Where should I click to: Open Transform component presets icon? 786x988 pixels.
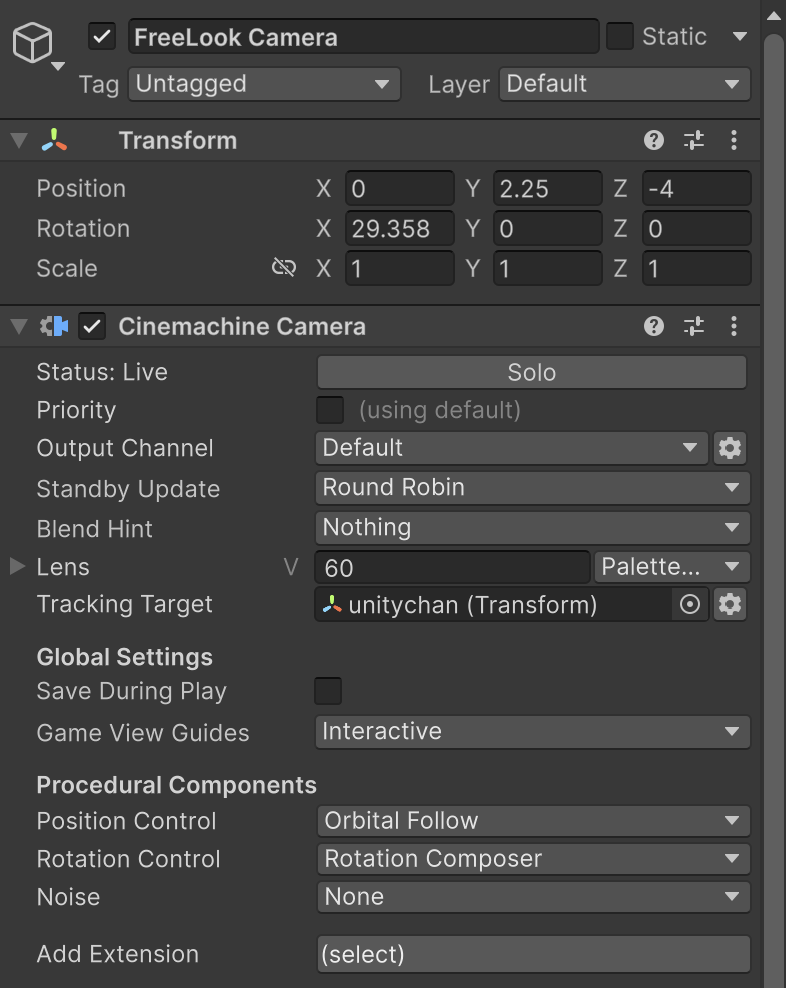point(694,140)
